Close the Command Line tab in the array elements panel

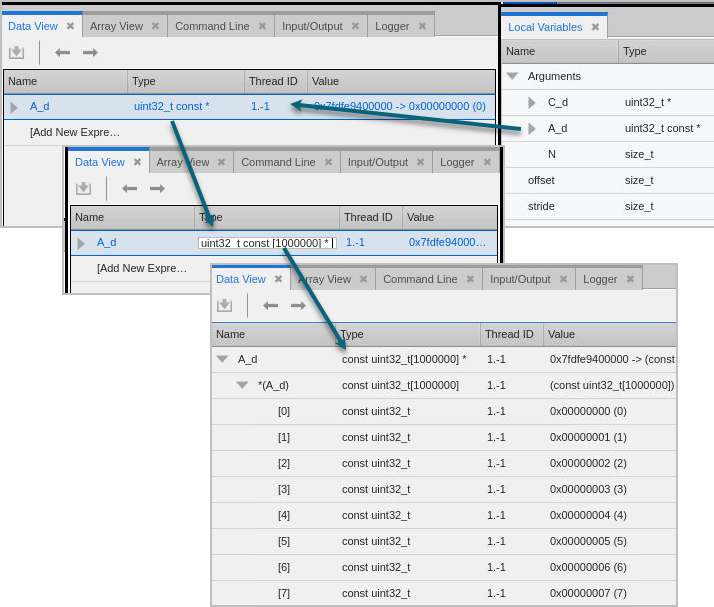tap(470, 279)
